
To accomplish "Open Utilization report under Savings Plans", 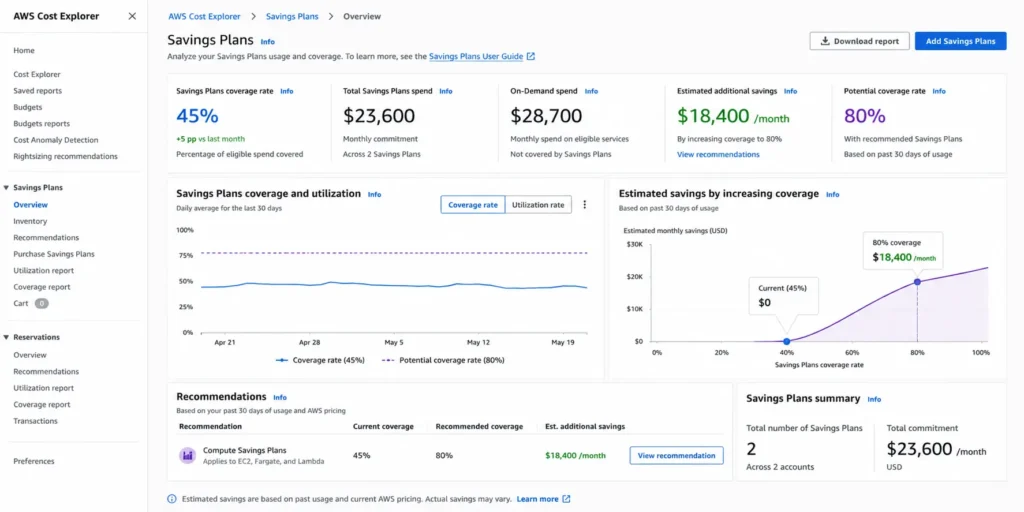I will (43, 270).
